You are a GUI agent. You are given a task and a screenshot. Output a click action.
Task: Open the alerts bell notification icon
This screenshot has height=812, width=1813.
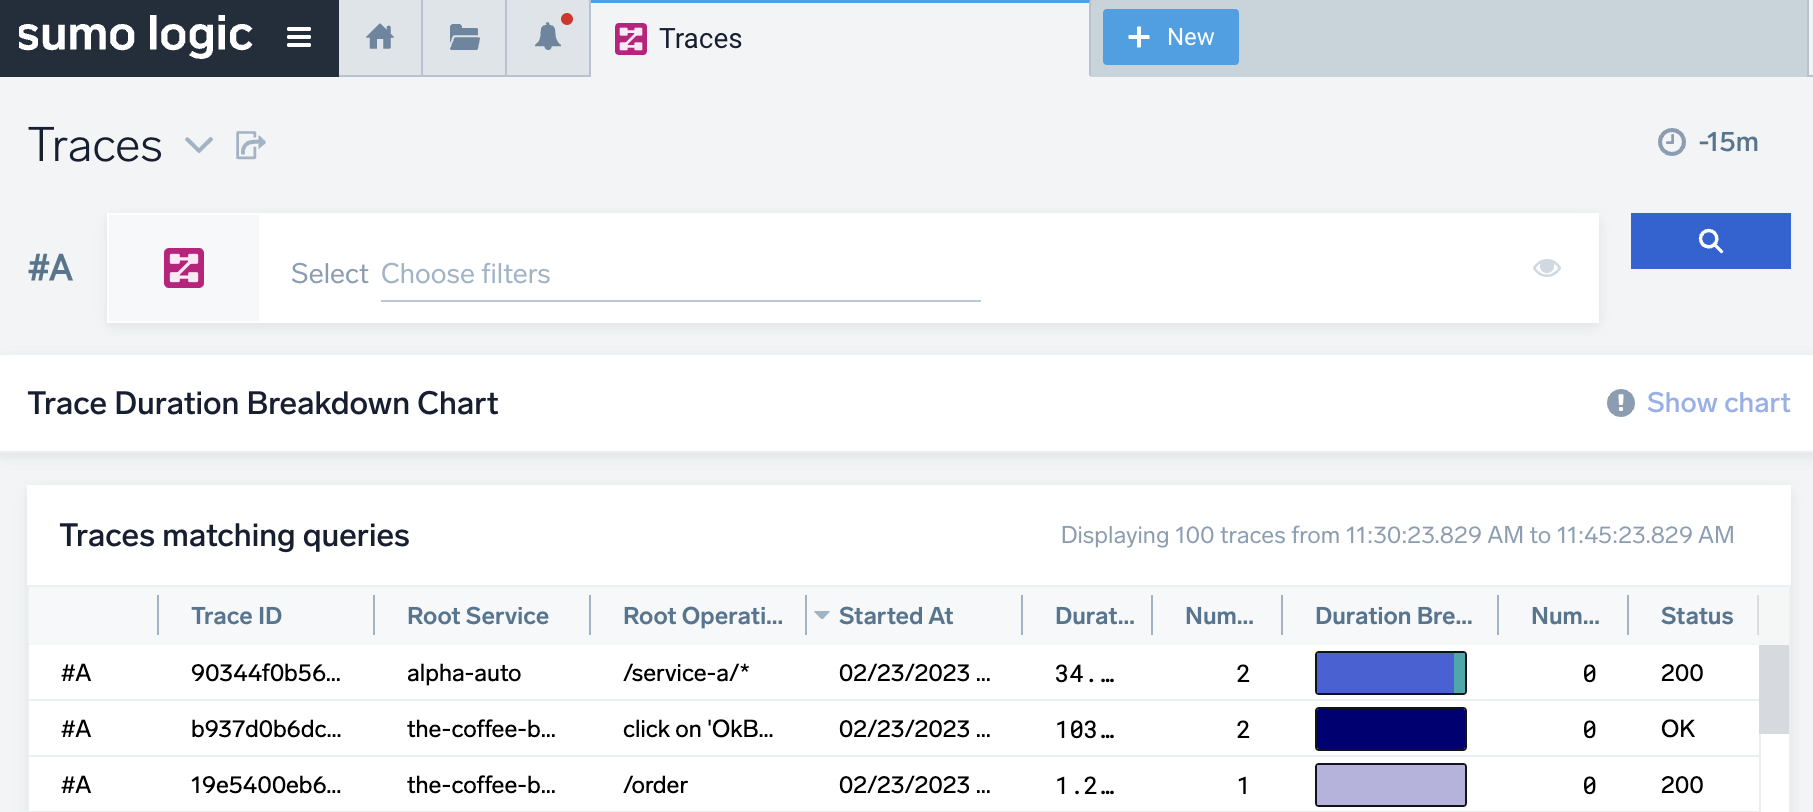(548, 38)
